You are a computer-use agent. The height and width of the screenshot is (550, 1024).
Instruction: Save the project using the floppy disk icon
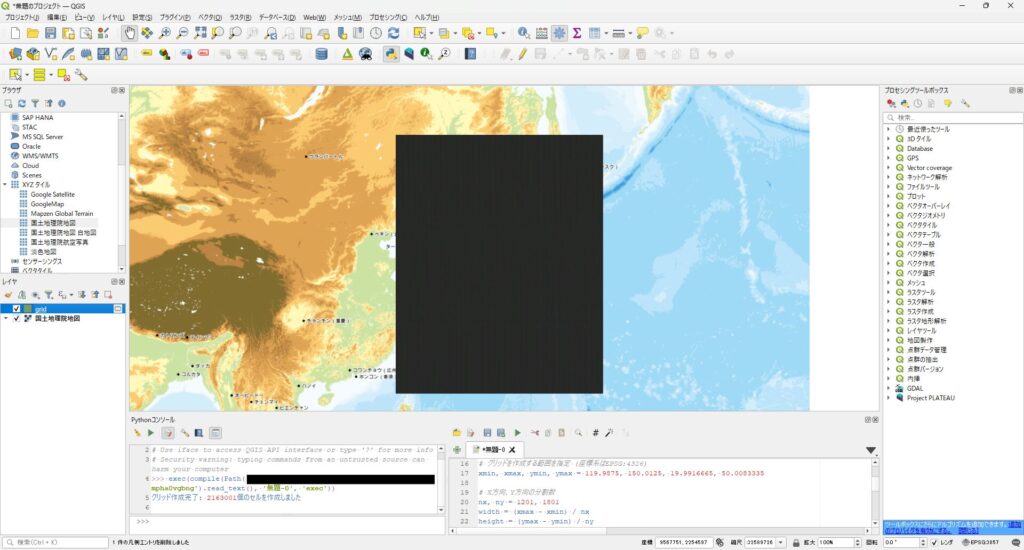[x=50, y=33]
